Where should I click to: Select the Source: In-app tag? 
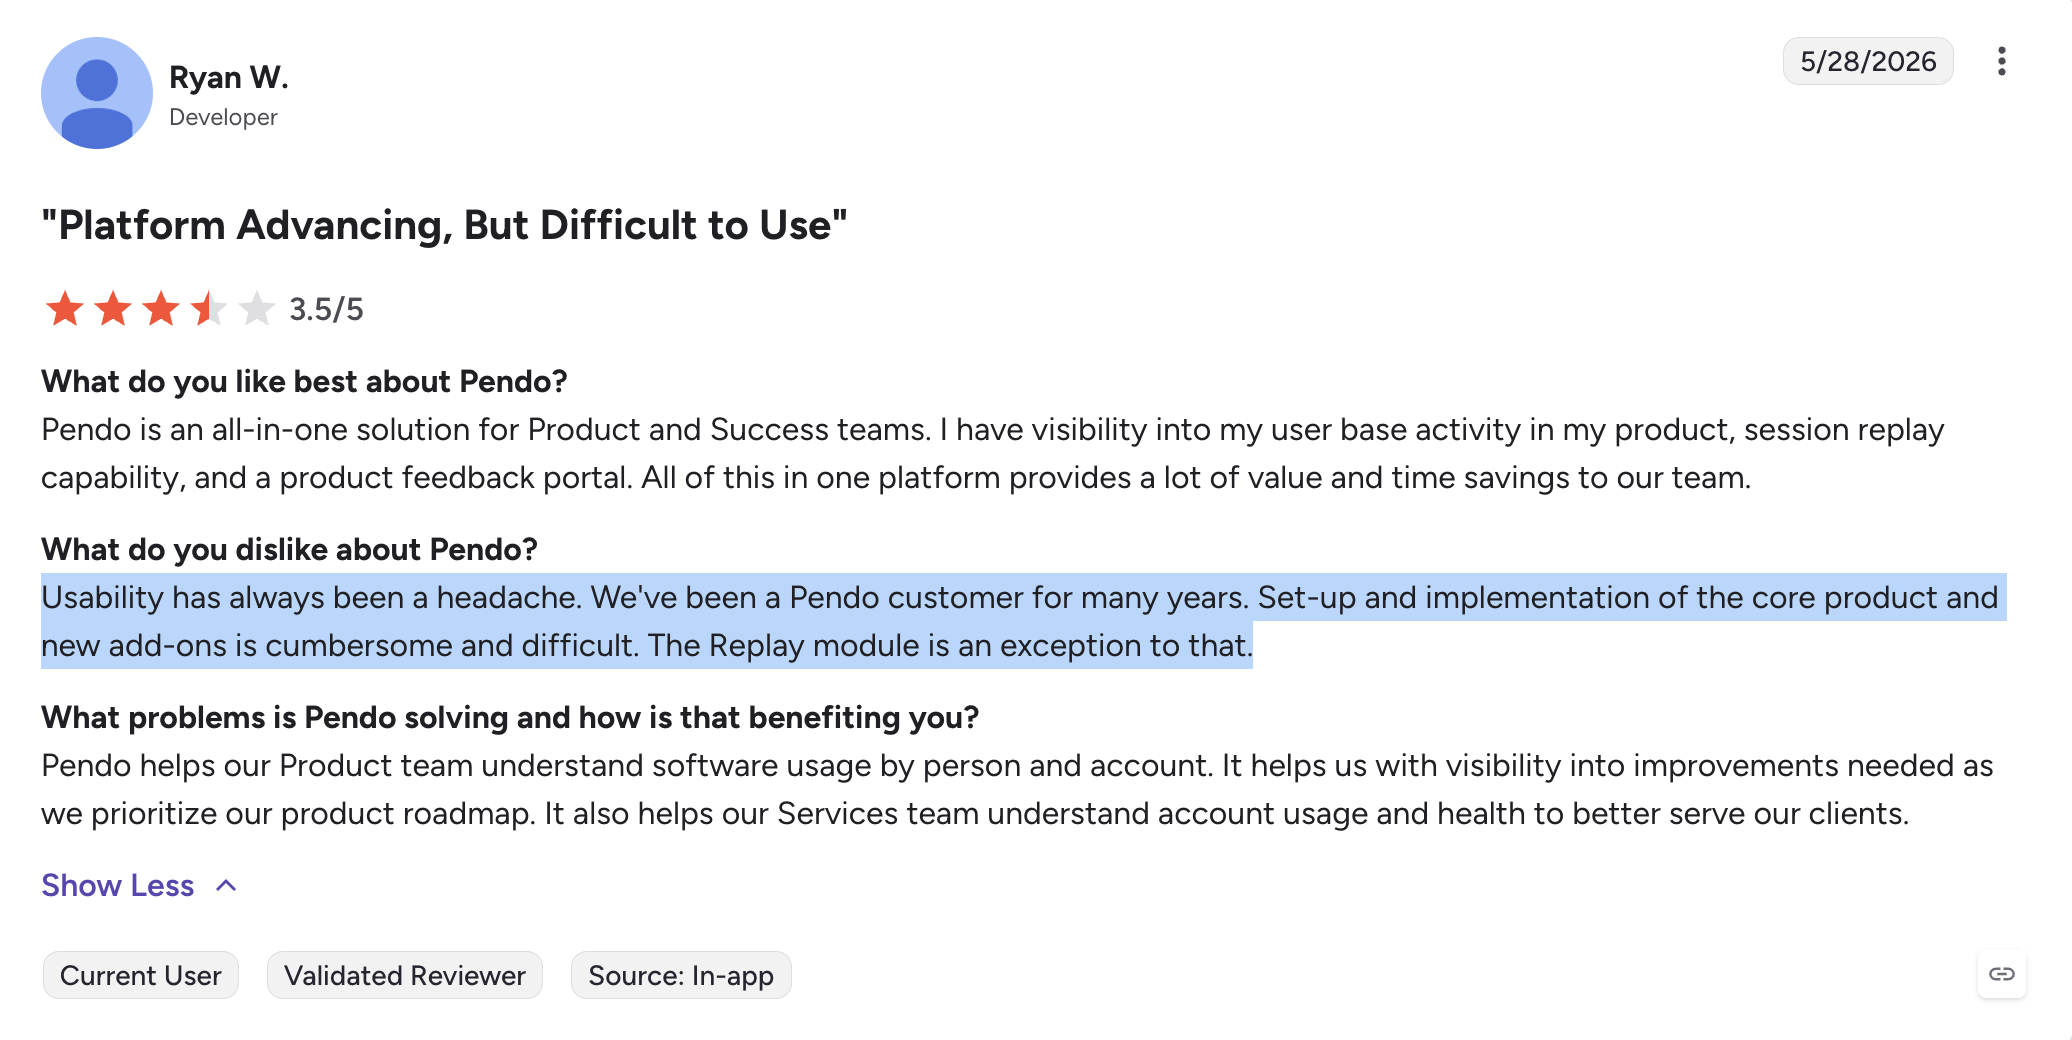click(x=681, y=975)
